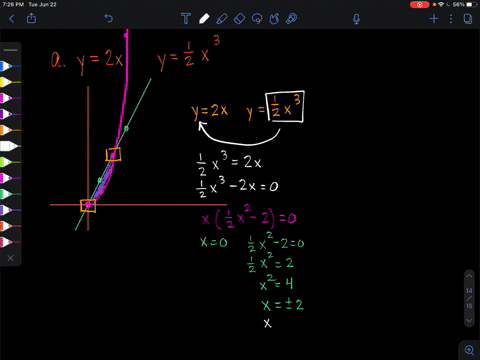Close the favorites toolbox with X
Viewport: 480px width, 360px height.
(x=11, y=258)
